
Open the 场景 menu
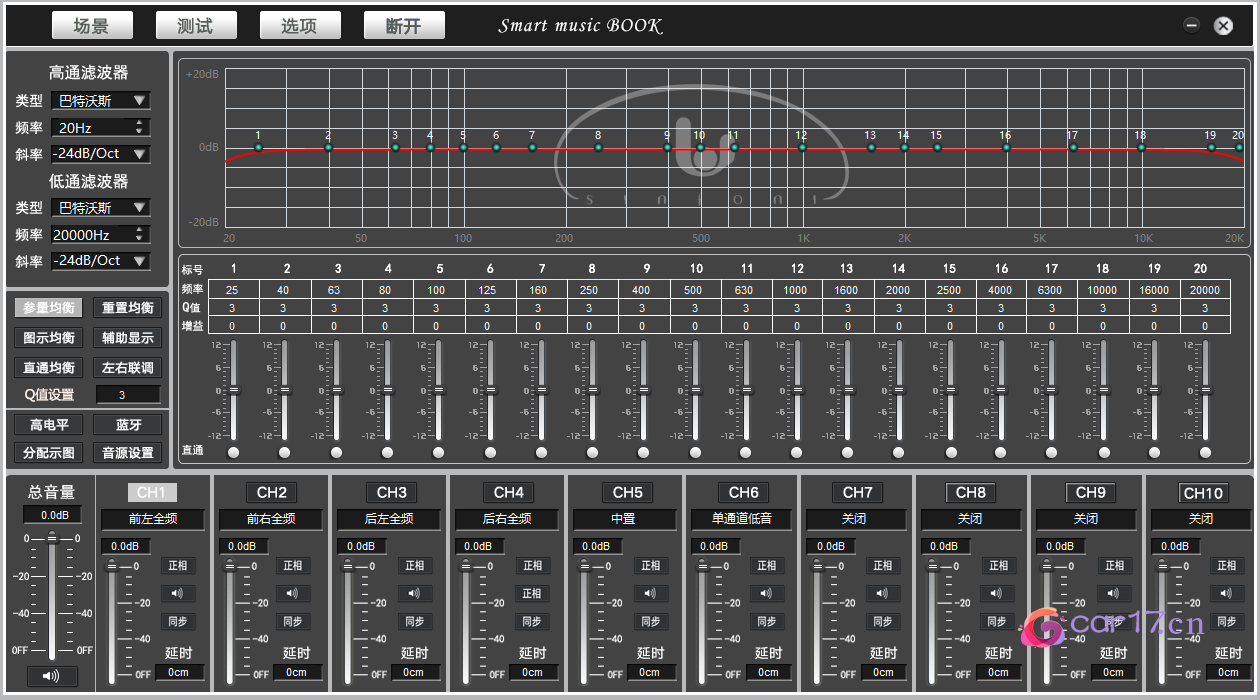click(91, 26)
